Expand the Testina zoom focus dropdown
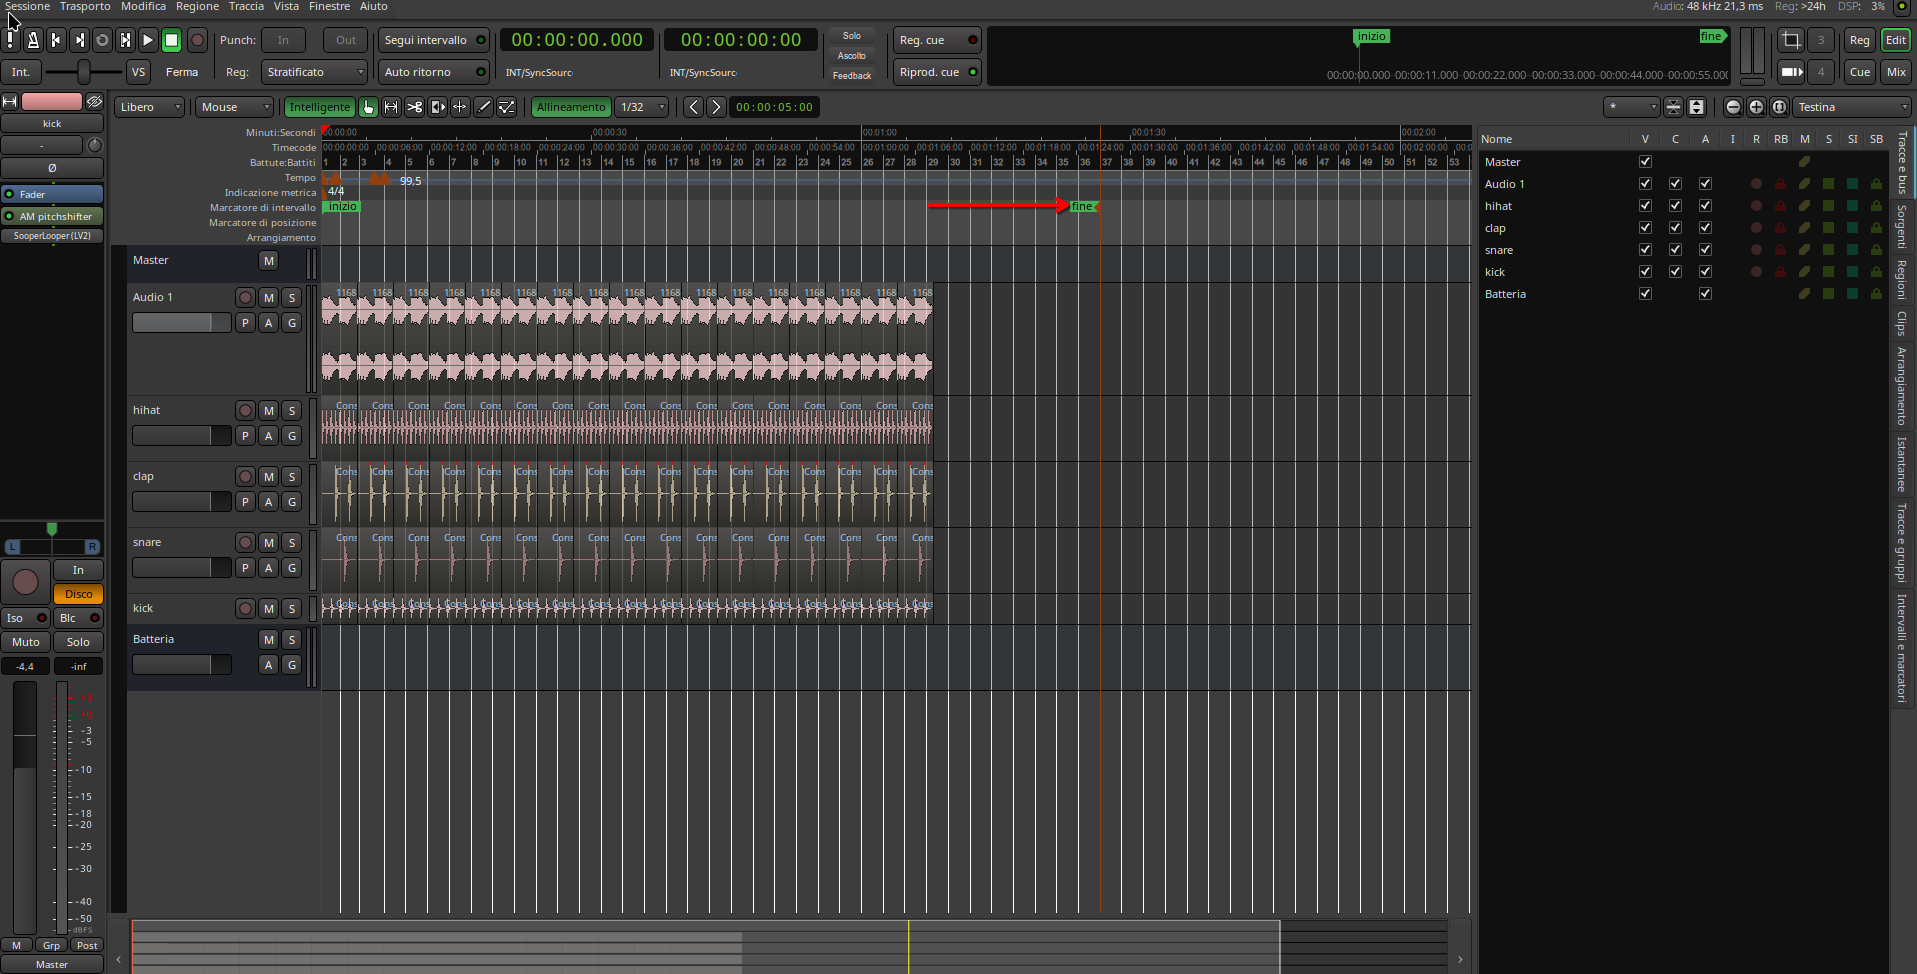Viewport: 1917px width, 974px height. tap(1852, 107)
